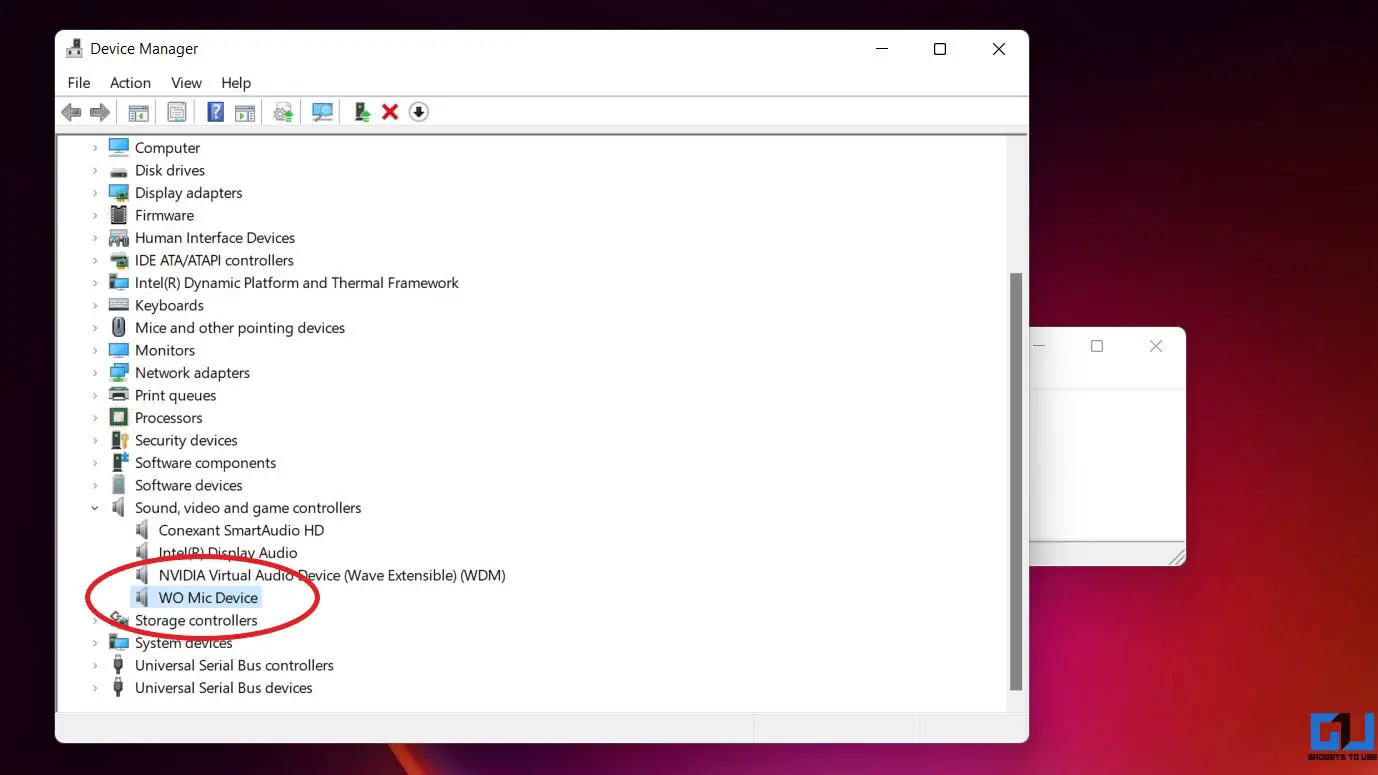Open the File menu
Viewport: 1378px width, 775px height.
pos(79,83)
